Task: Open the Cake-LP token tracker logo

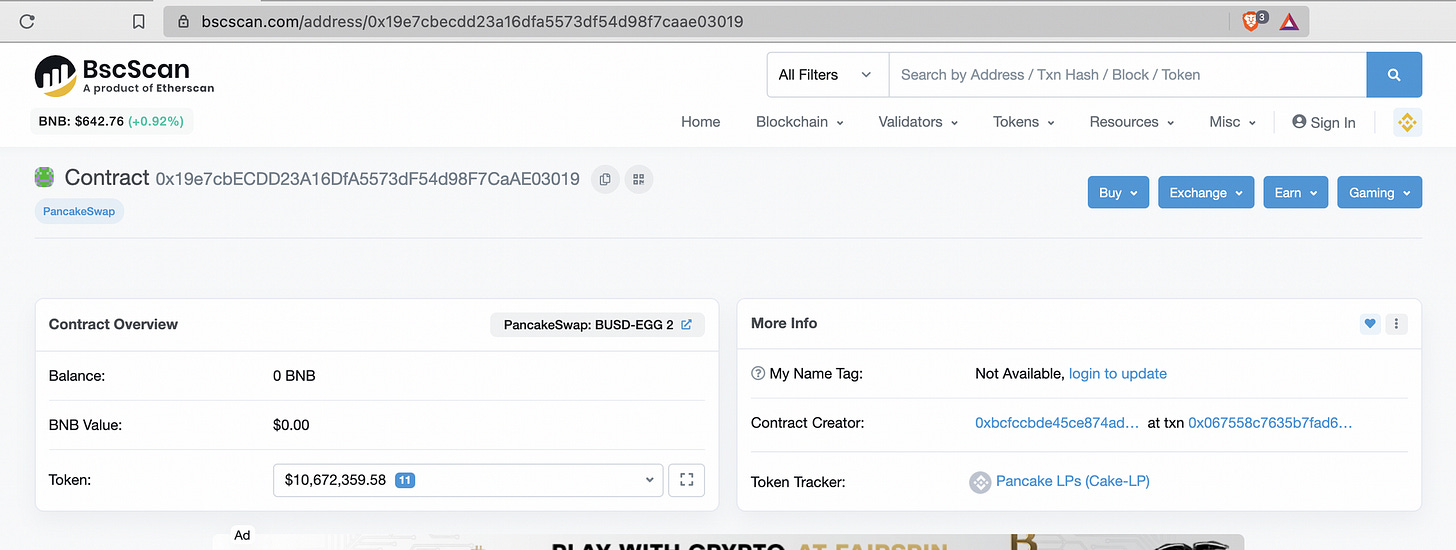Action: (980, 482)
